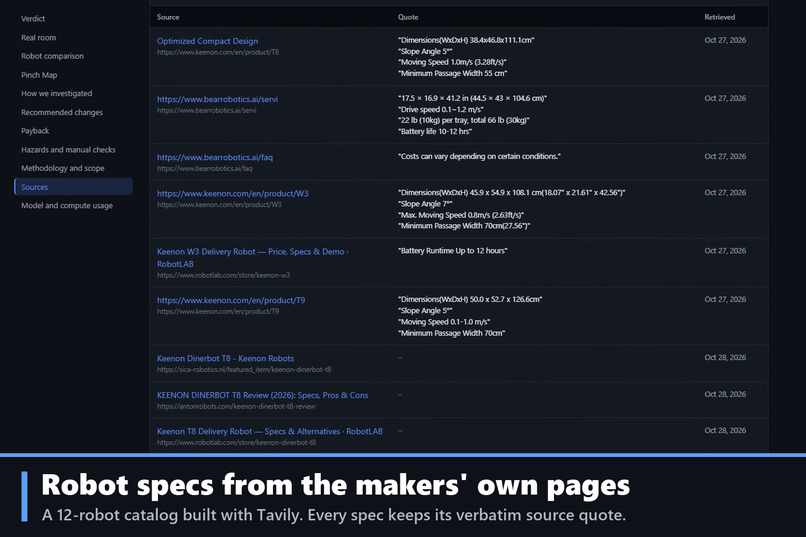
Task: Click the Source column header
Action: pyautogui.click(x=168, y=17)
